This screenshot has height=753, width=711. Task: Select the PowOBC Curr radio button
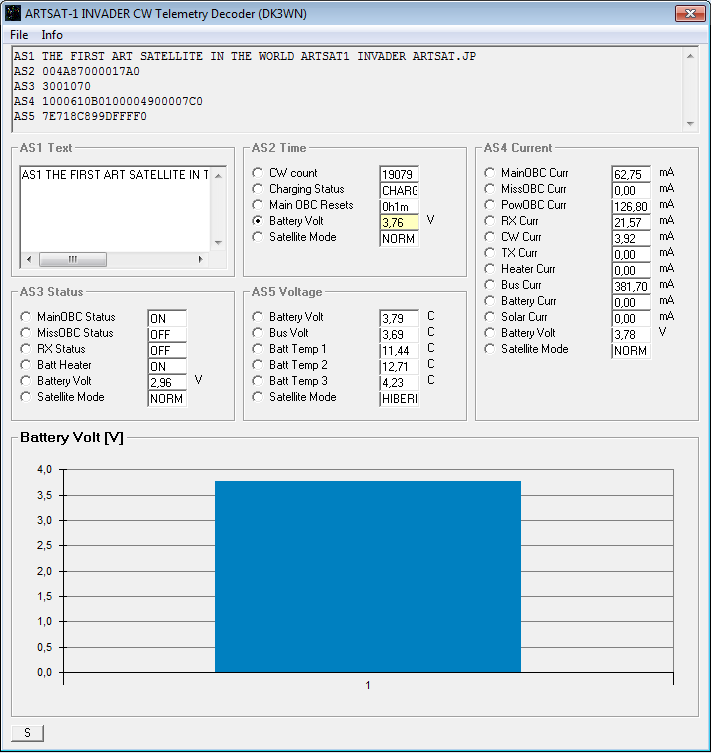(x=490, y=205)
